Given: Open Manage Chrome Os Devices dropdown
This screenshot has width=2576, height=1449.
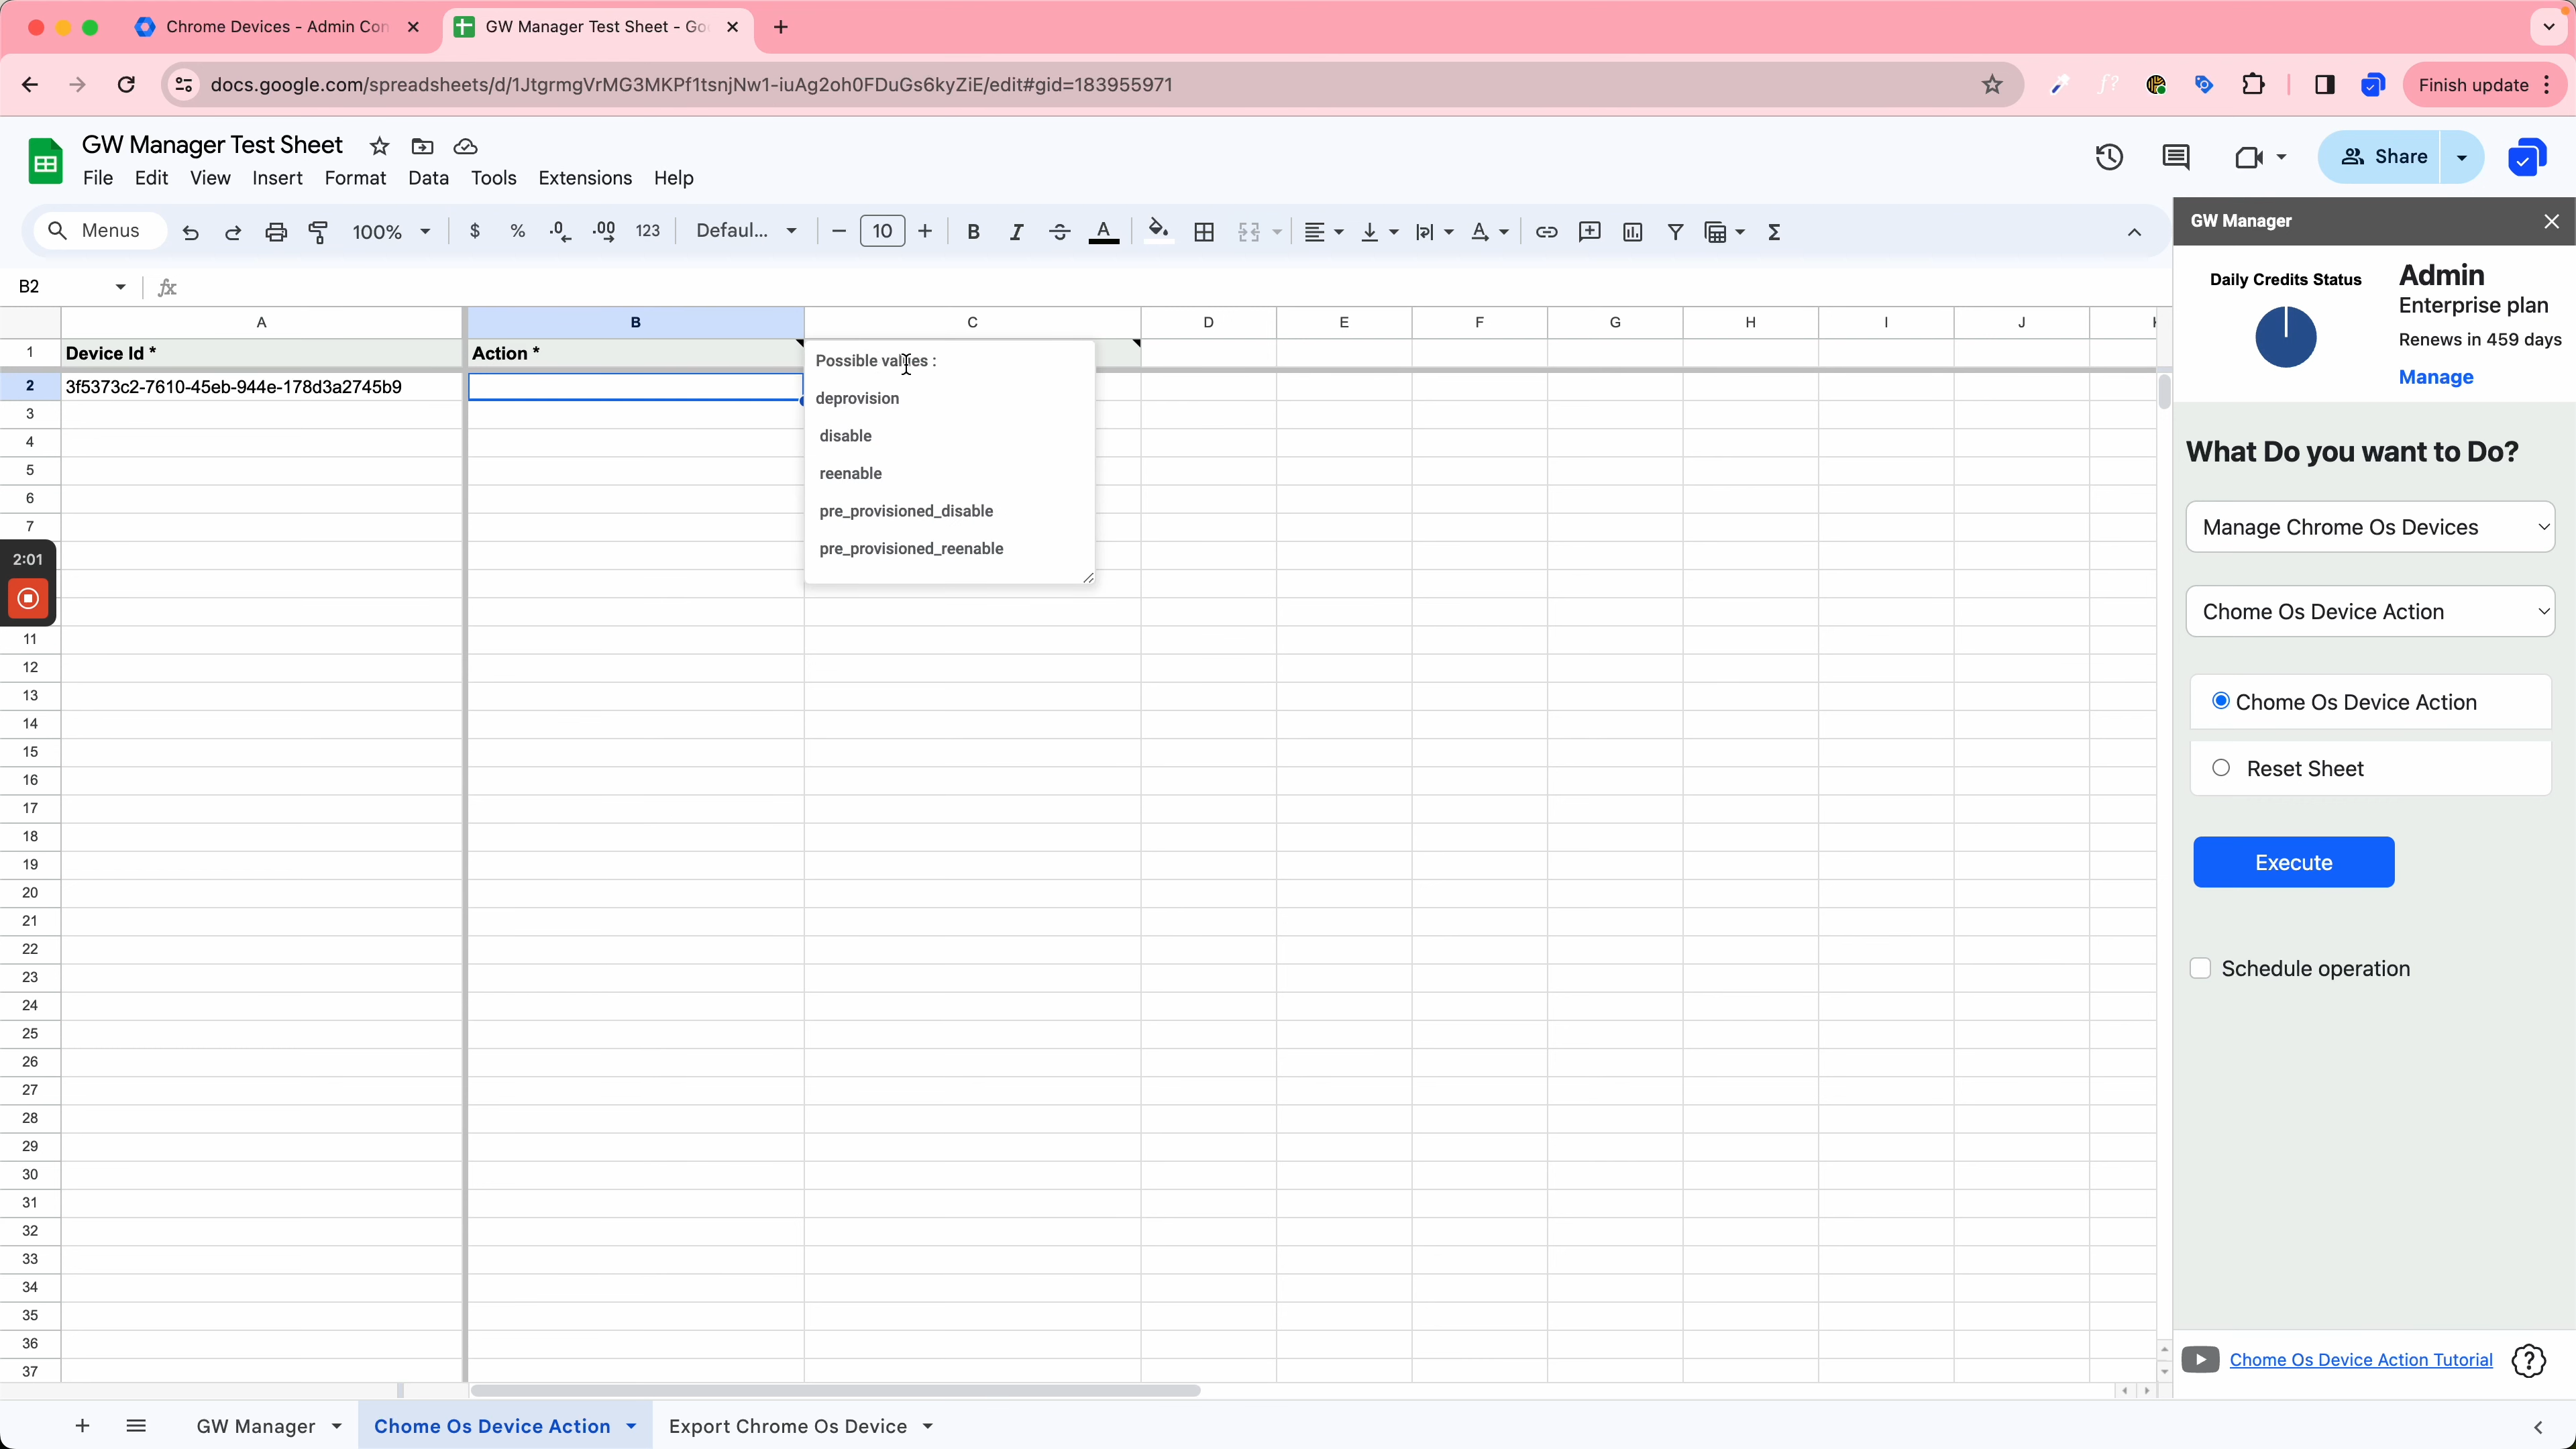Looking at the screenshot, I should (x=2370, y=527).
